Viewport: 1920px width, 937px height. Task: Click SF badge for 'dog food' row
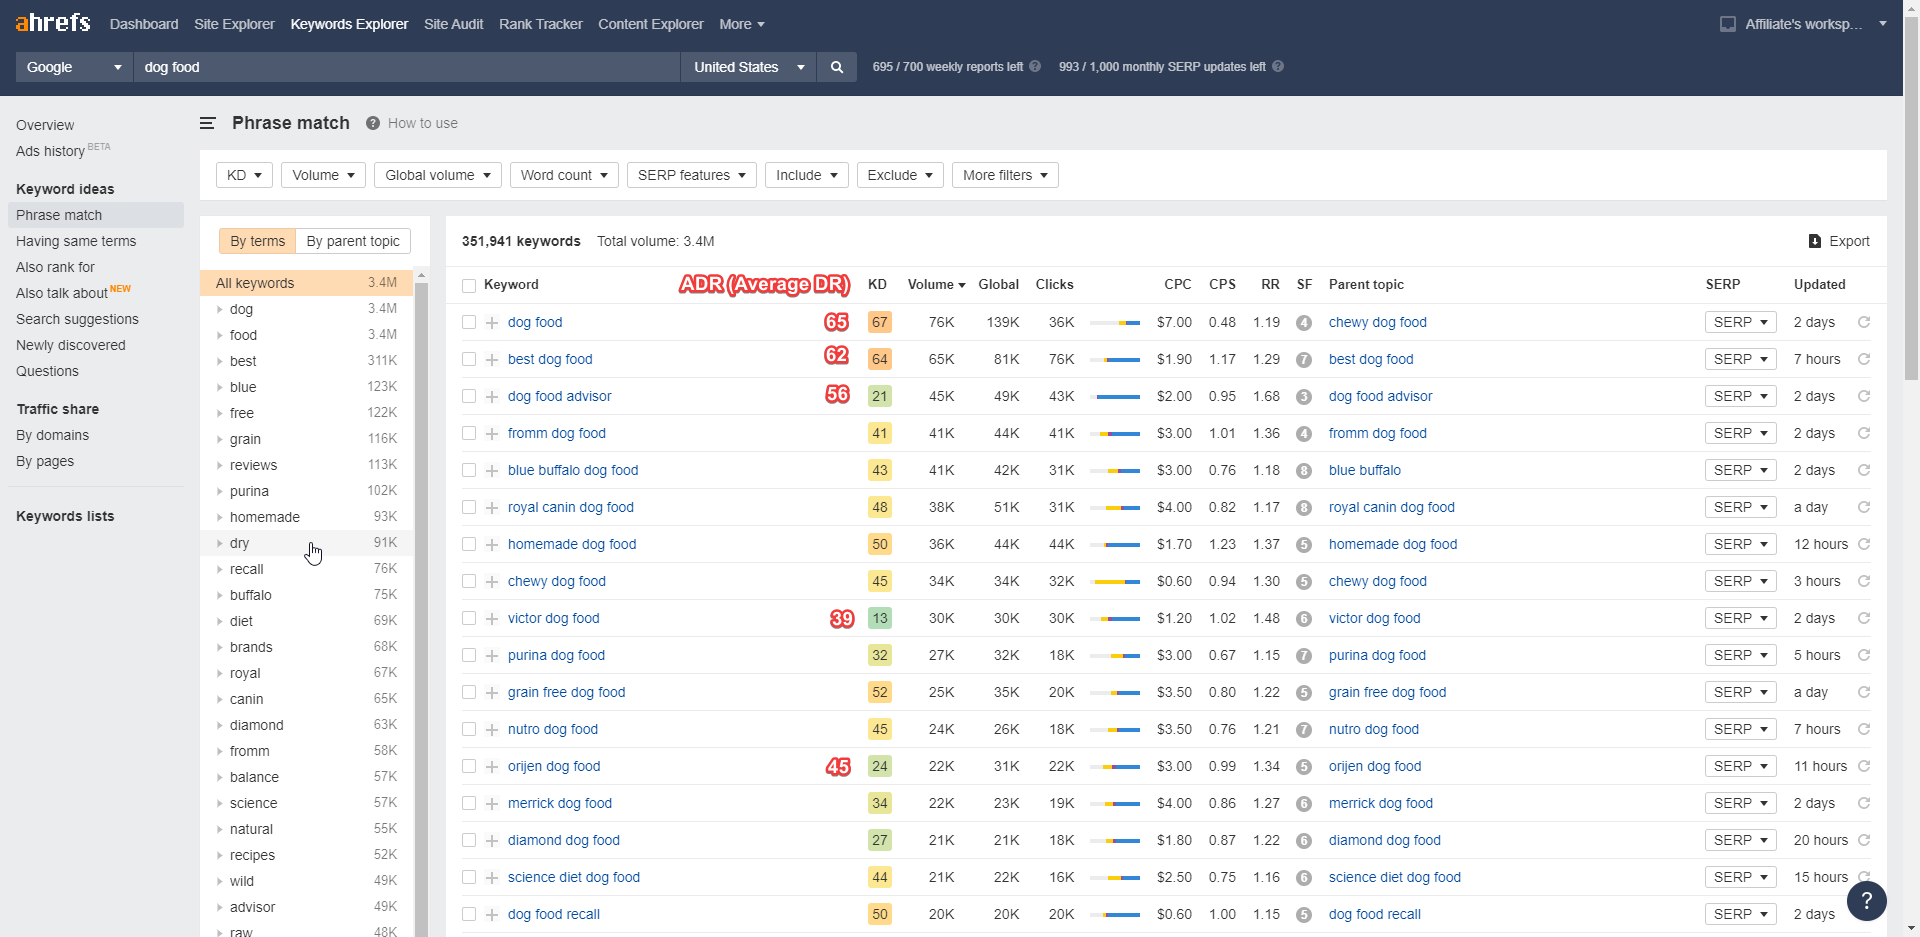1304,323
